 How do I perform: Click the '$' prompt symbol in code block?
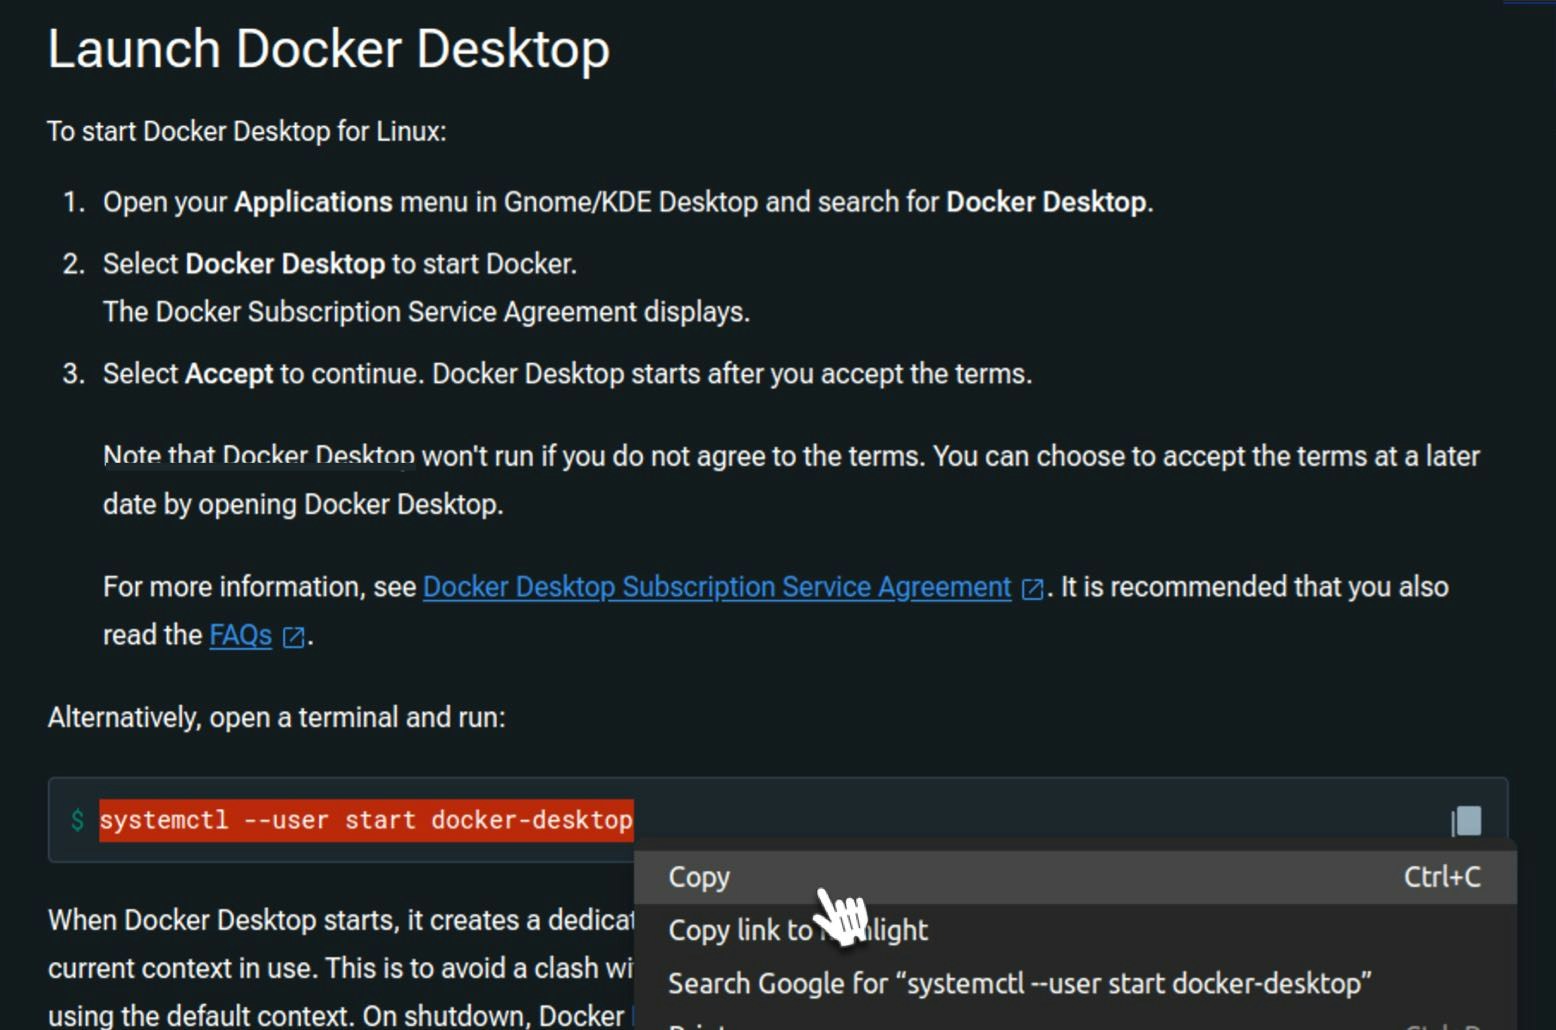pos(77,820)
